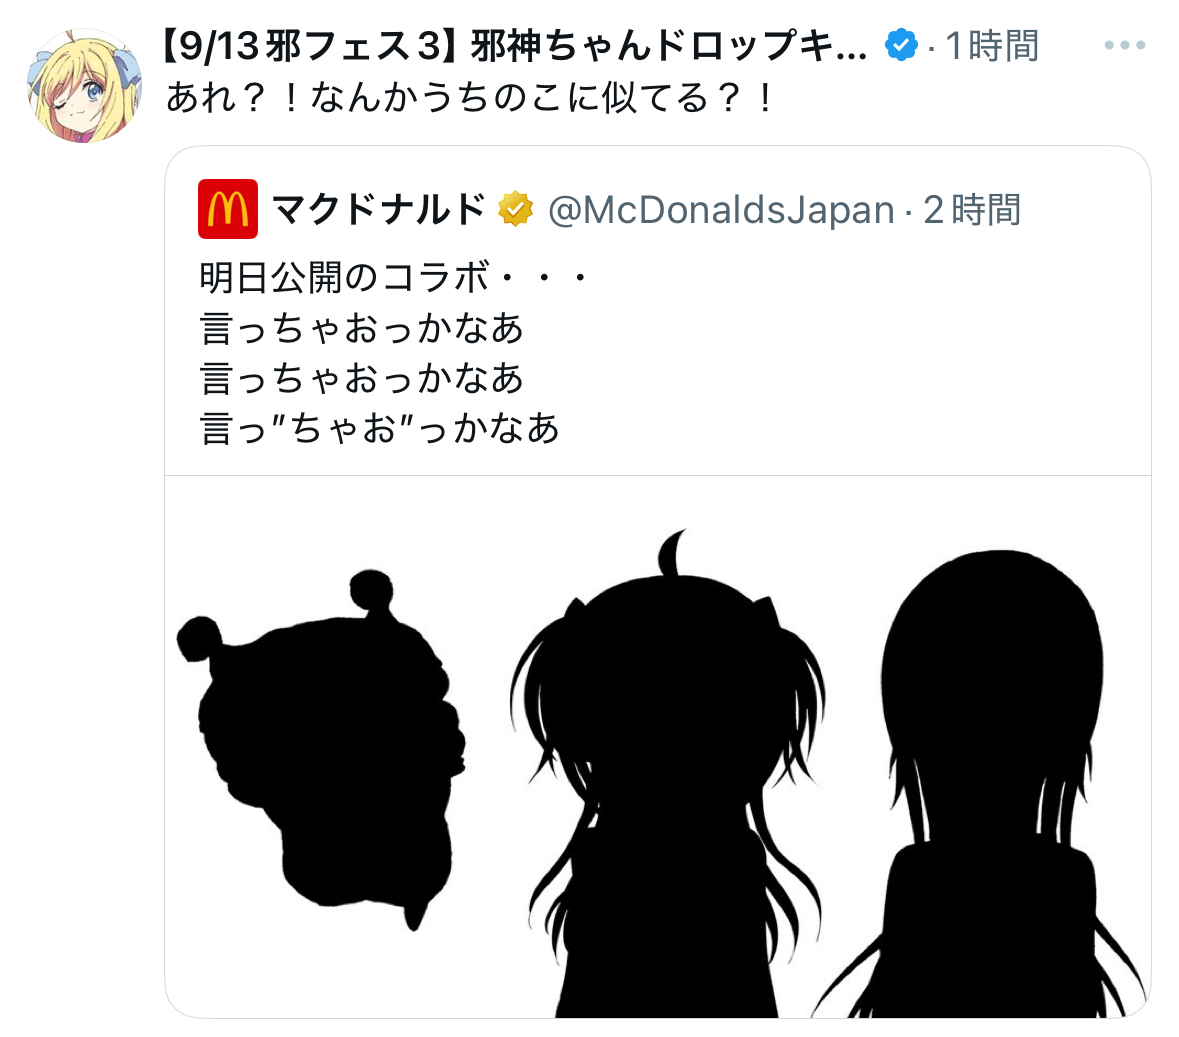Click the blue verified badge
1179x1037 pixels.
901,46
